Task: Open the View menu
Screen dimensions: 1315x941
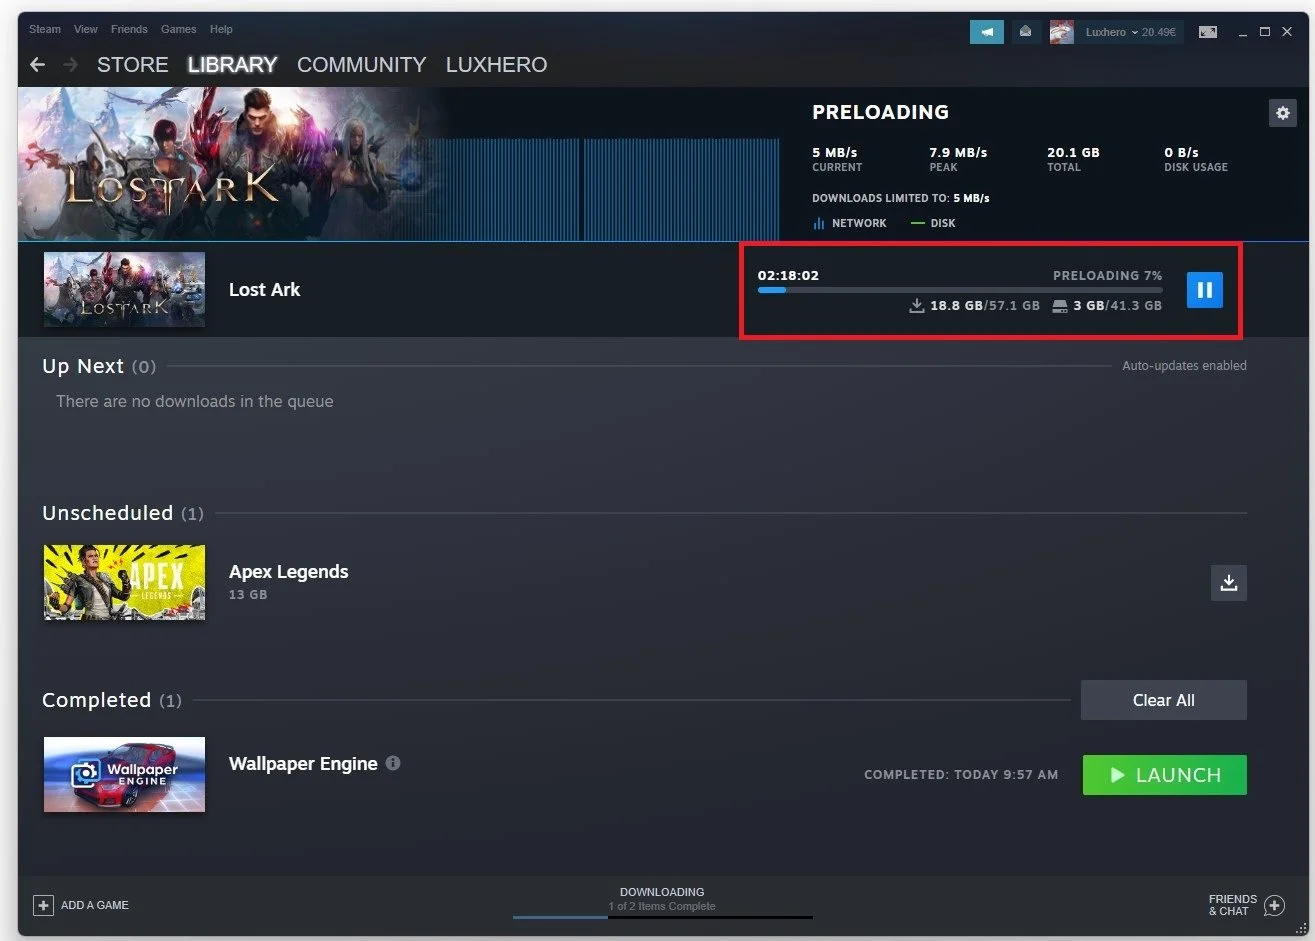Action: (86, 29)
